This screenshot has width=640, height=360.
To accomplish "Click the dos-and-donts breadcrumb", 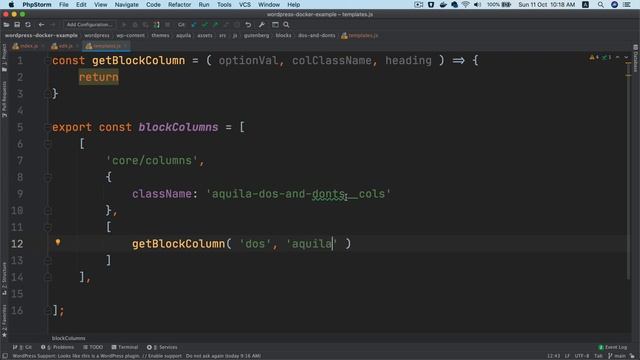I will tap(316, 36).
